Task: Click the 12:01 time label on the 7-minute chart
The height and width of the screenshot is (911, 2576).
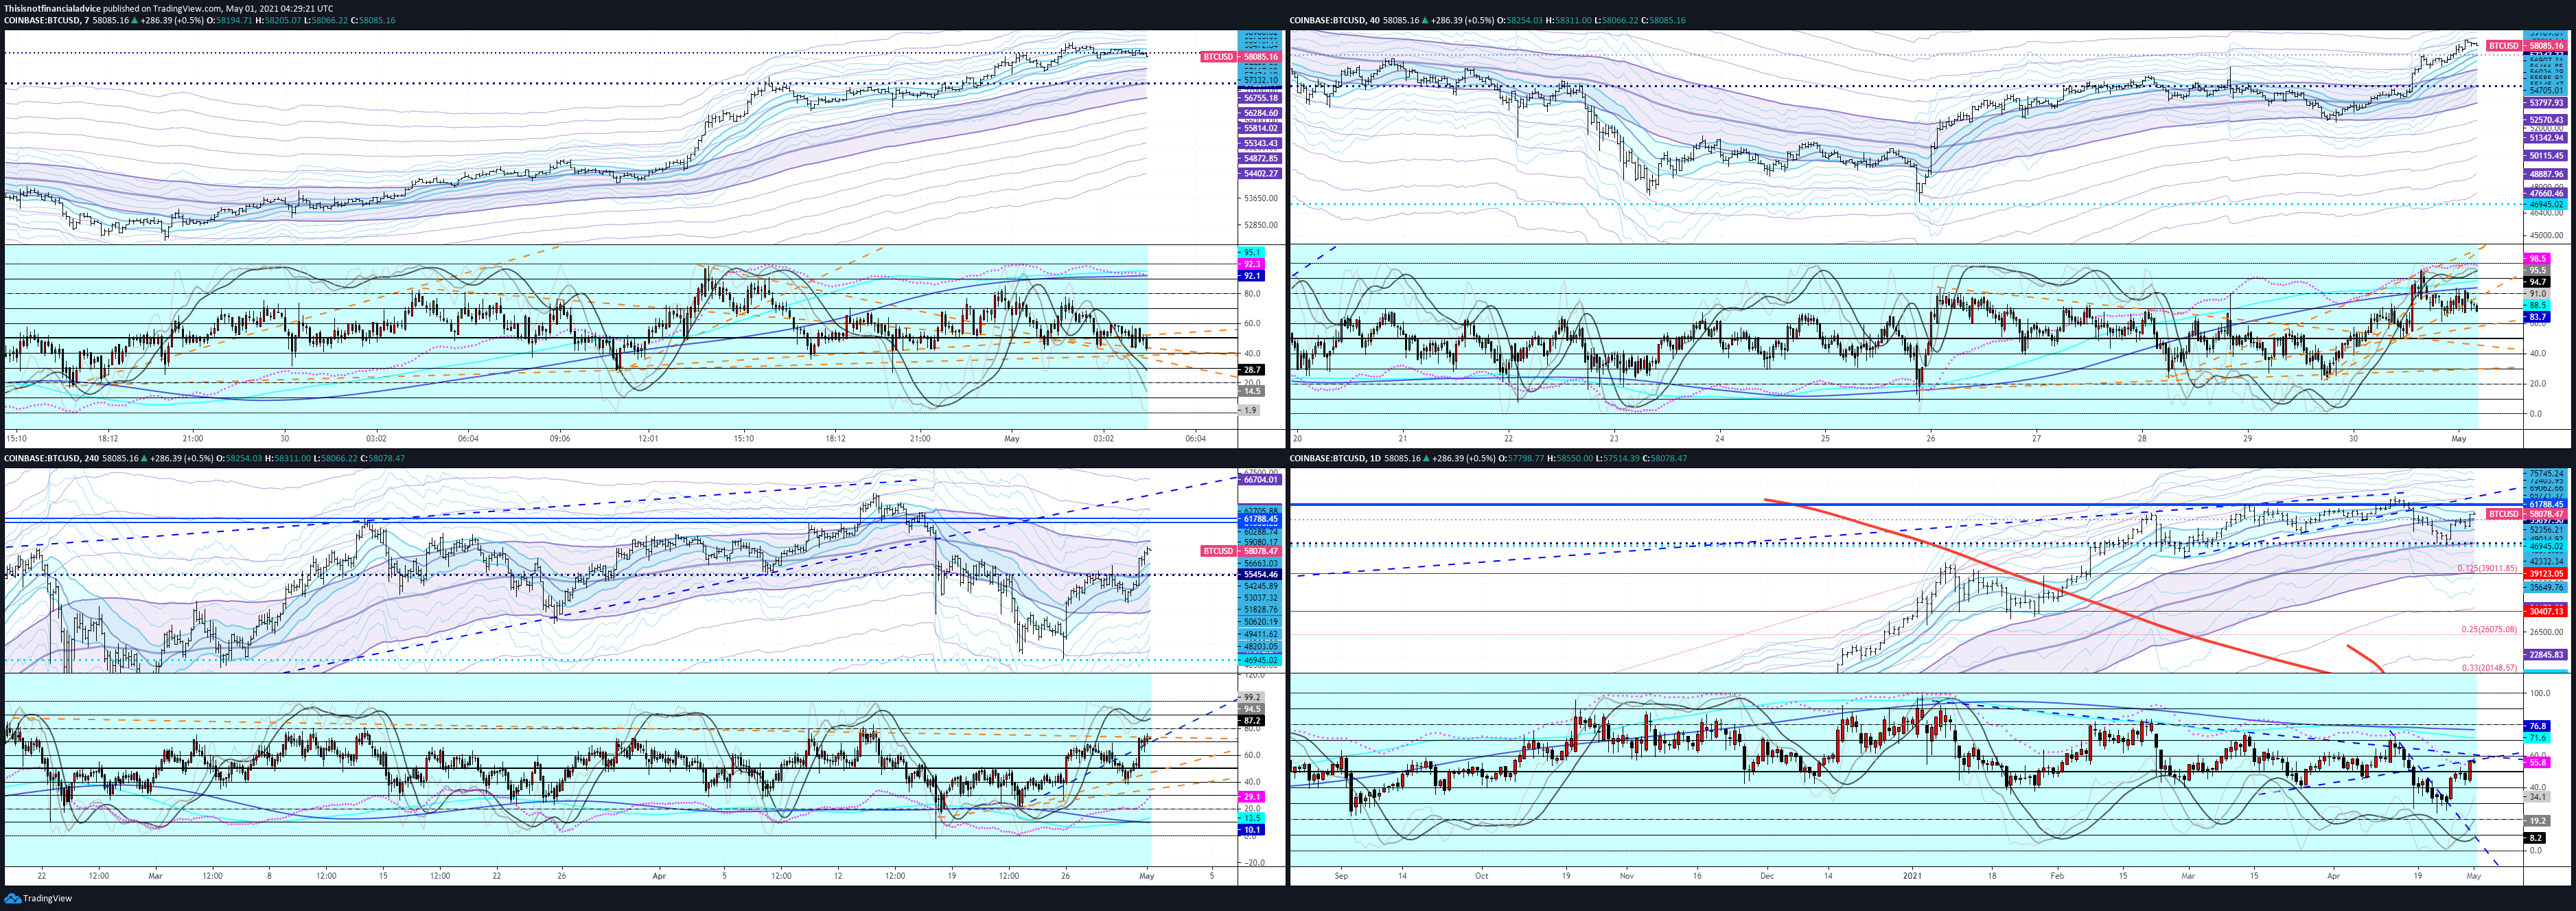Action: (648, 438)
